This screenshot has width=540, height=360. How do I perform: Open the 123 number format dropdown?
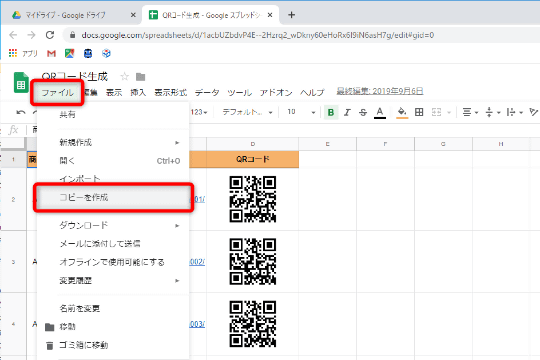(x=199, y=112)
